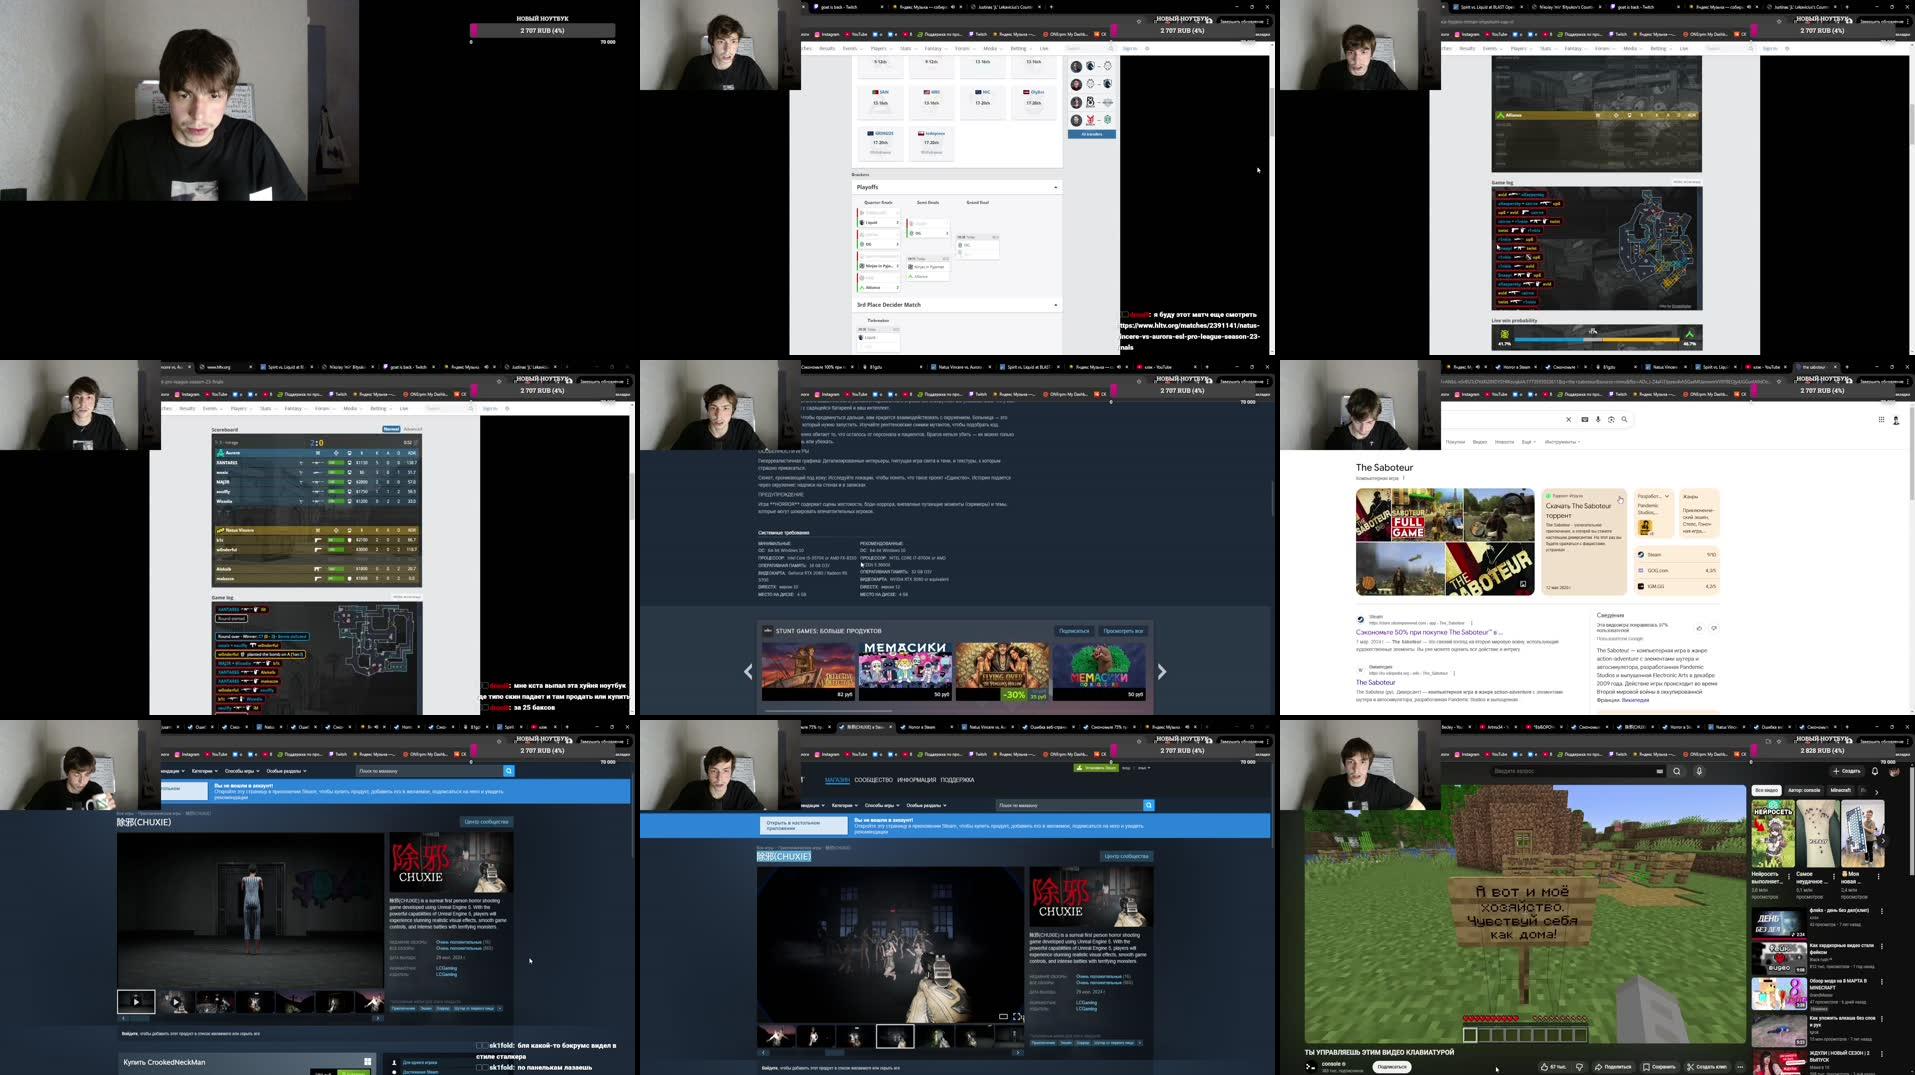Click the Подписаться subscribe button
1915x1075 pixels.
click(1393, 1067)
